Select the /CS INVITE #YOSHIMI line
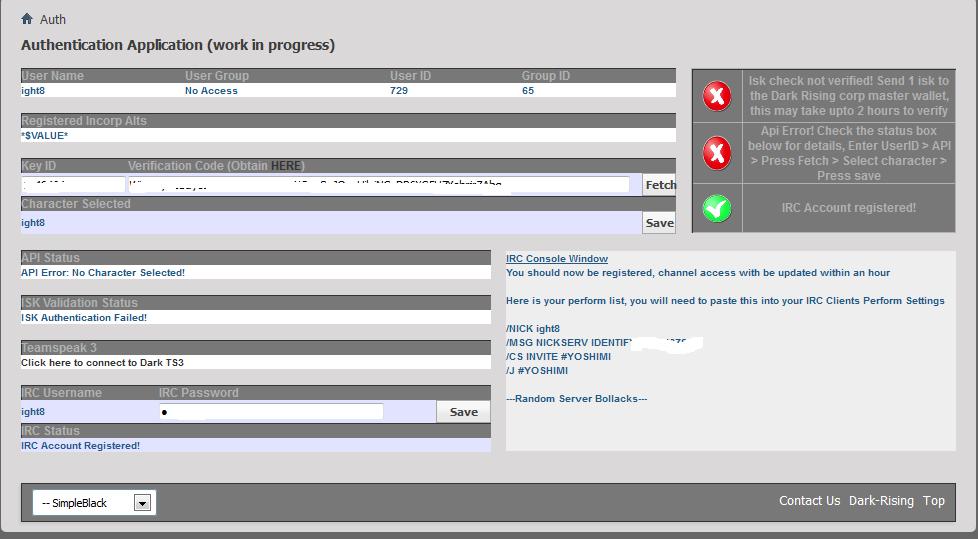This screenshot has height=540, width=978. click(558, 357)
